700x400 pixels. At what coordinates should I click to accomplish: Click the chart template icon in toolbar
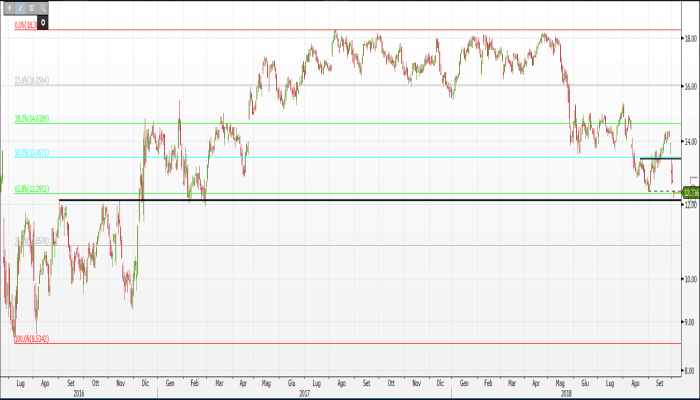(32, 7)
